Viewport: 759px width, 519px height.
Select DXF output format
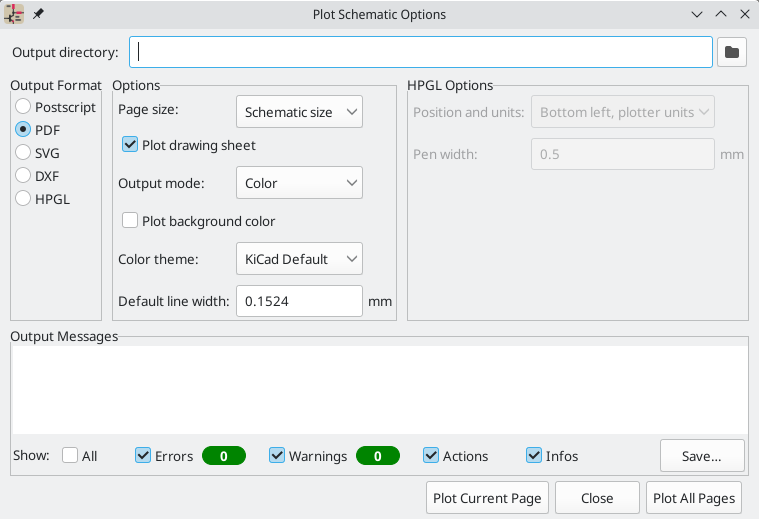(24, 175)
